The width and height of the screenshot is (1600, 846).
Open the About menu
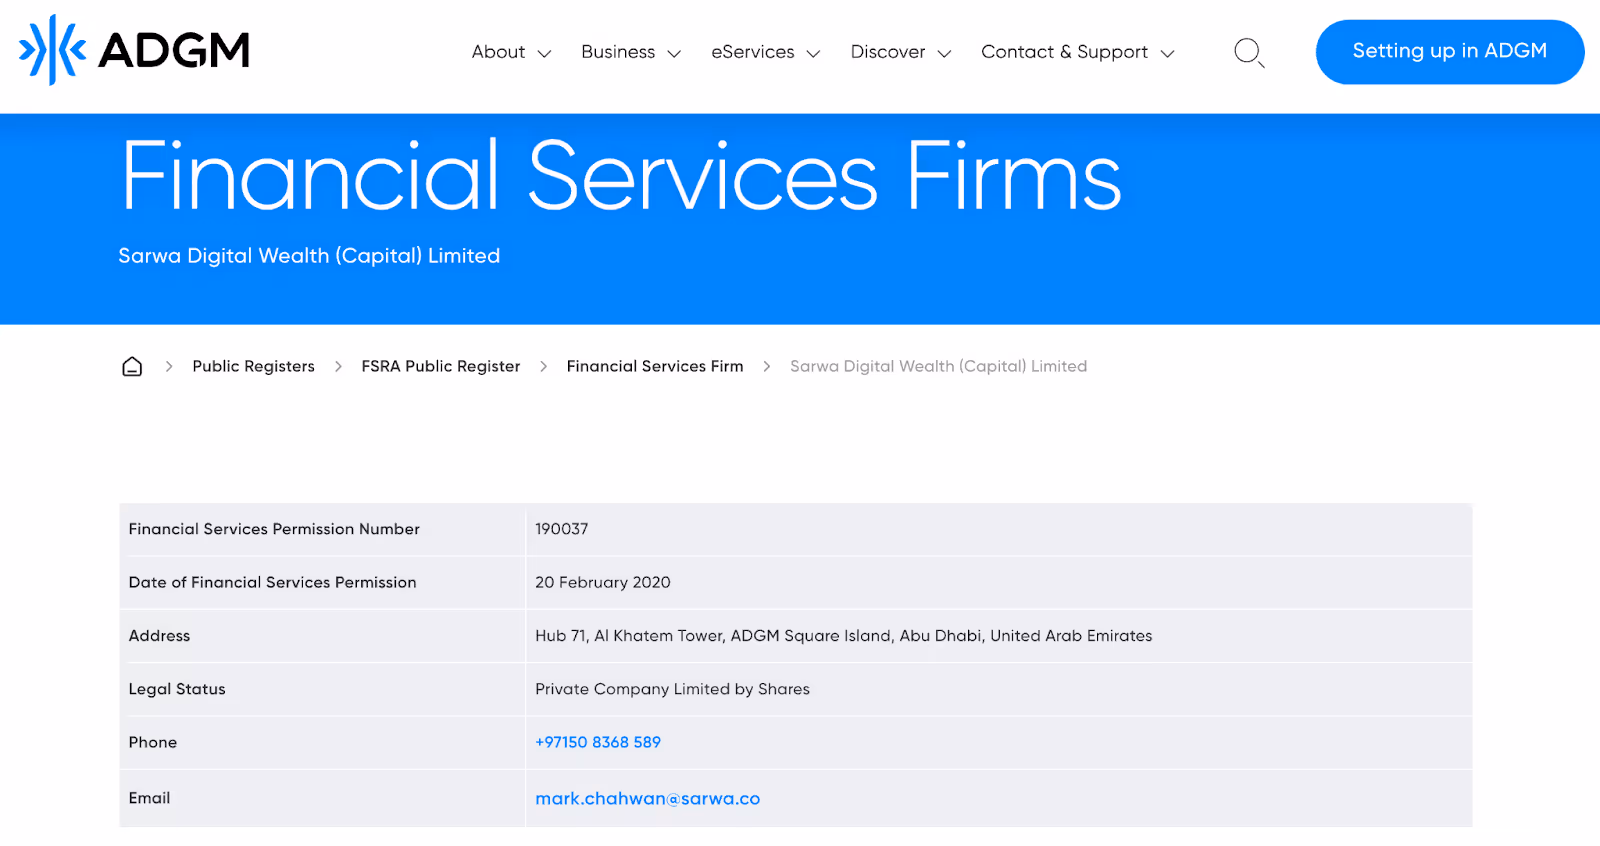[x=498, y=52]
